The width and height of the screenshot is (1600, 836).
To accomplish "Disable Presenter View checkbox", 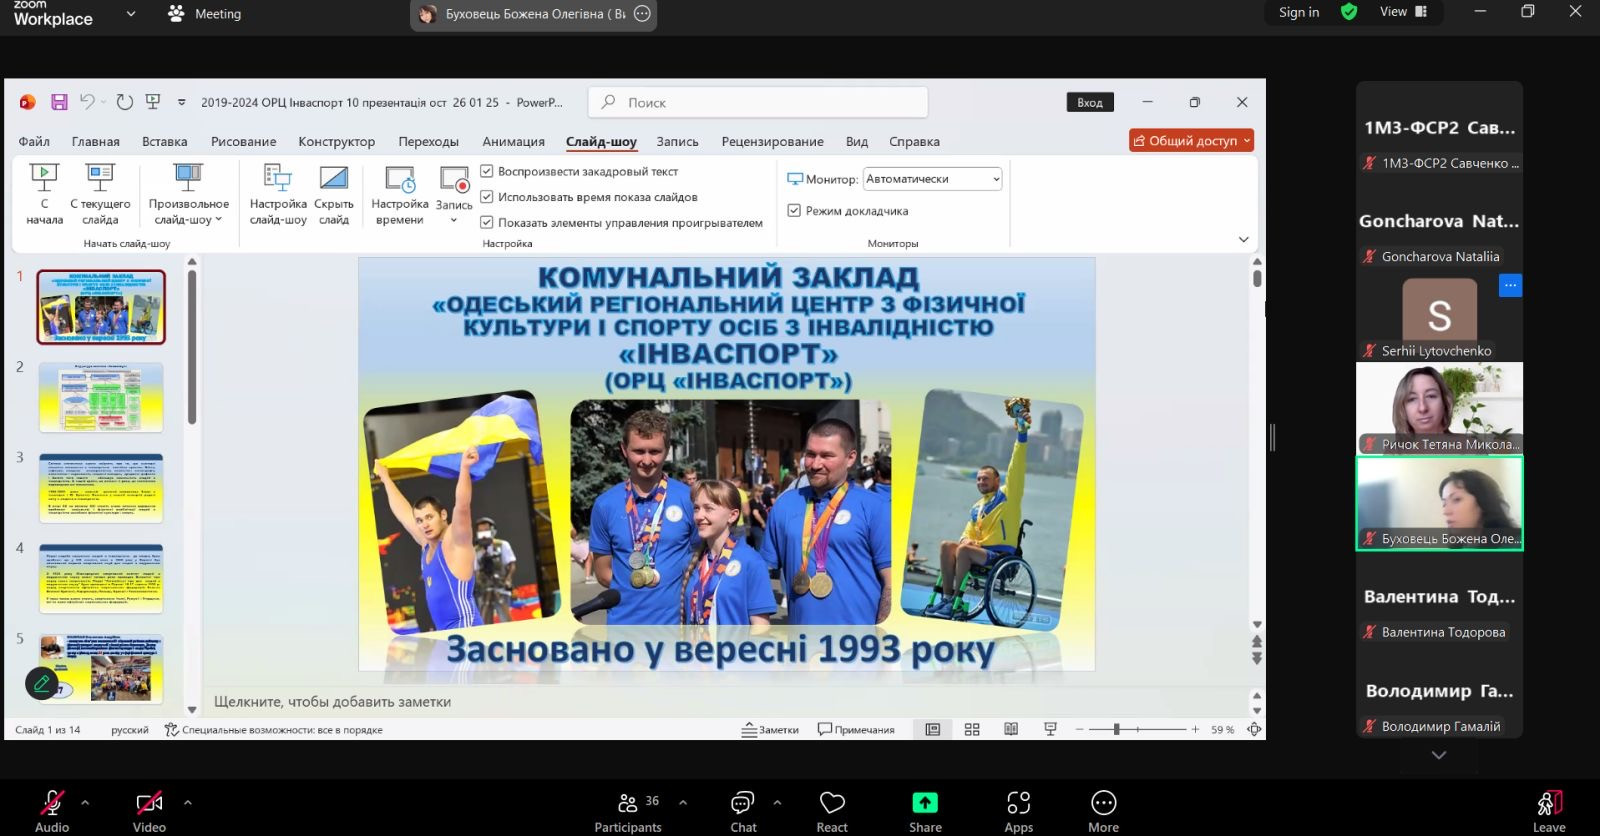I will tap(794, 211).
